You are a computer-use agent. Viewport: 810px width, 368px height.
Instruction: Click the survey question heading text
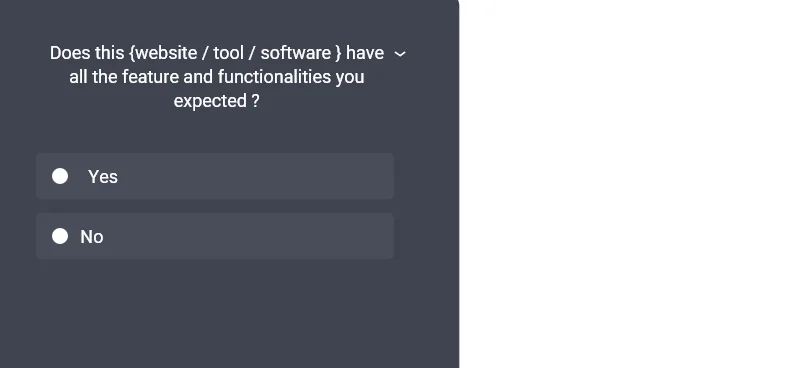(217, 77)
